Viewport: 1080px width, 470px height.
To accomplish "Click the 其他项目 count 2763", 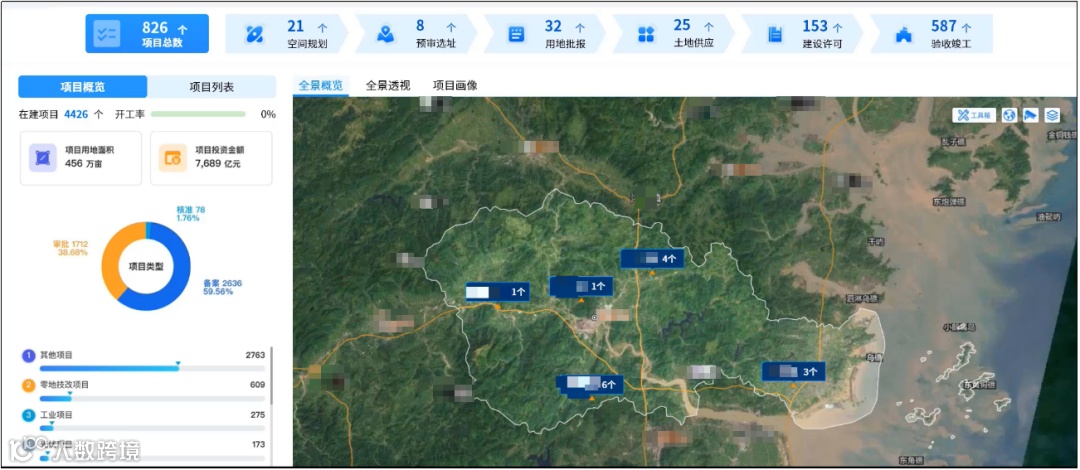I will 255,355.
